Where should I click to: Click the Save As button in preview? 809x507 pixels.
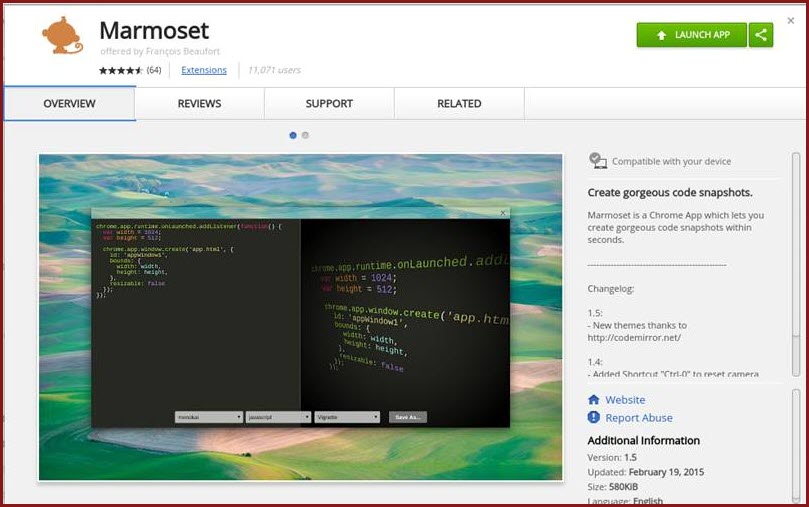[x=408, y=417]
